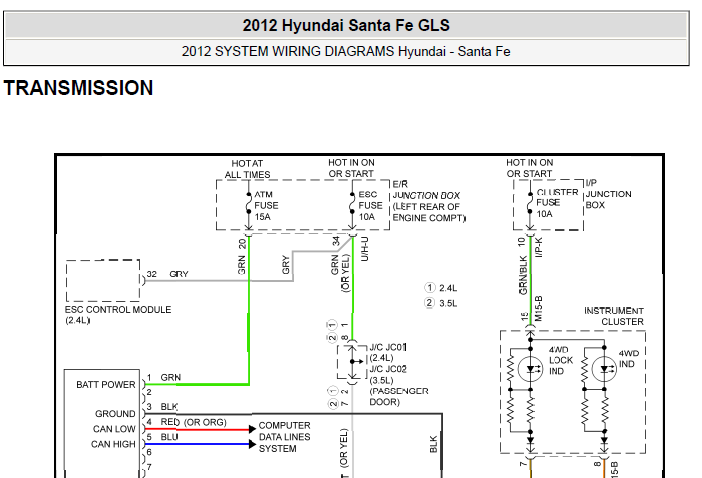Click the '32 GRY' wire label

(x=167, y=274)
